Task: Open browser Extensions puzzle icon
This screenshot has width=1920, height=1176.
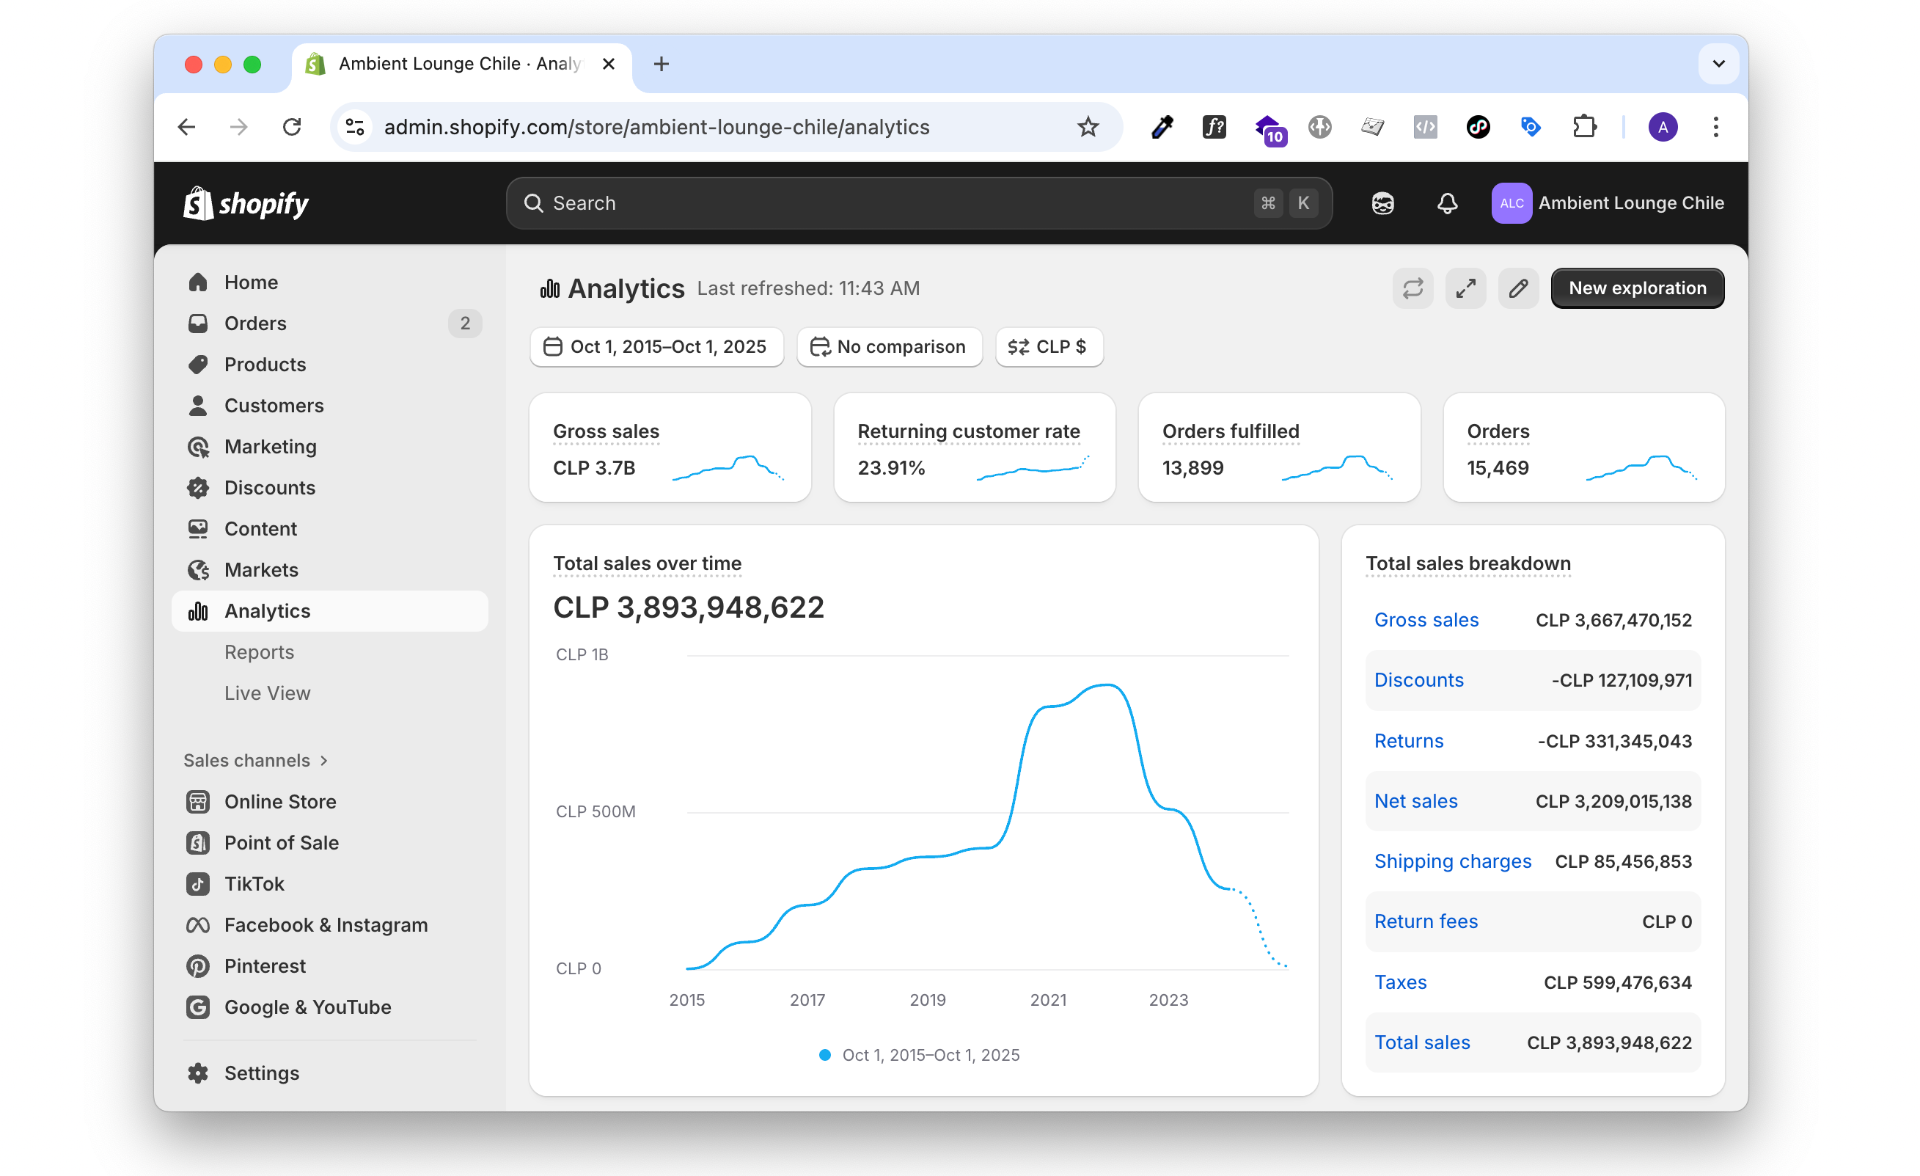Action: (1584, 127)
